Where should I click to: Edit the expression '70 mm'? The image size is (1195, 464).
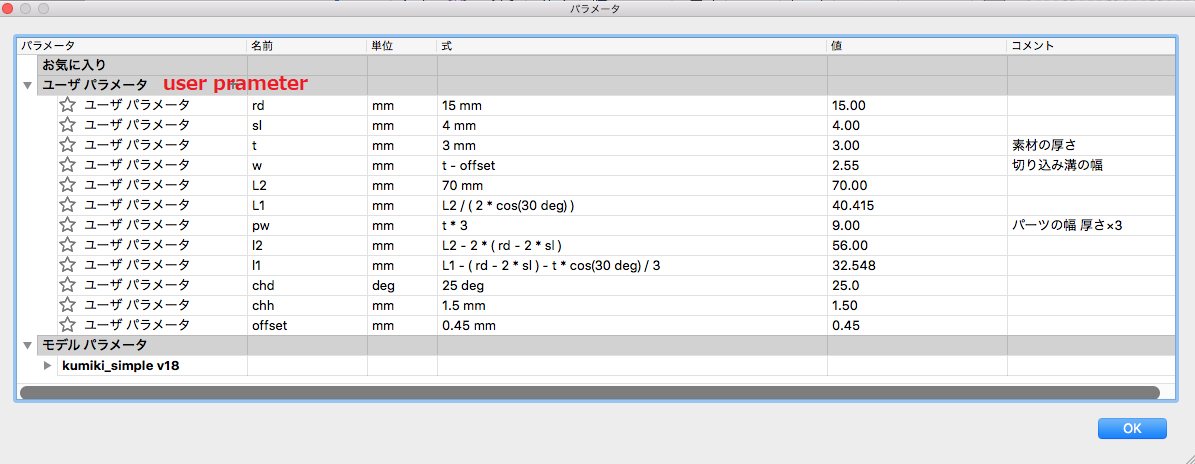coord(633,185)
